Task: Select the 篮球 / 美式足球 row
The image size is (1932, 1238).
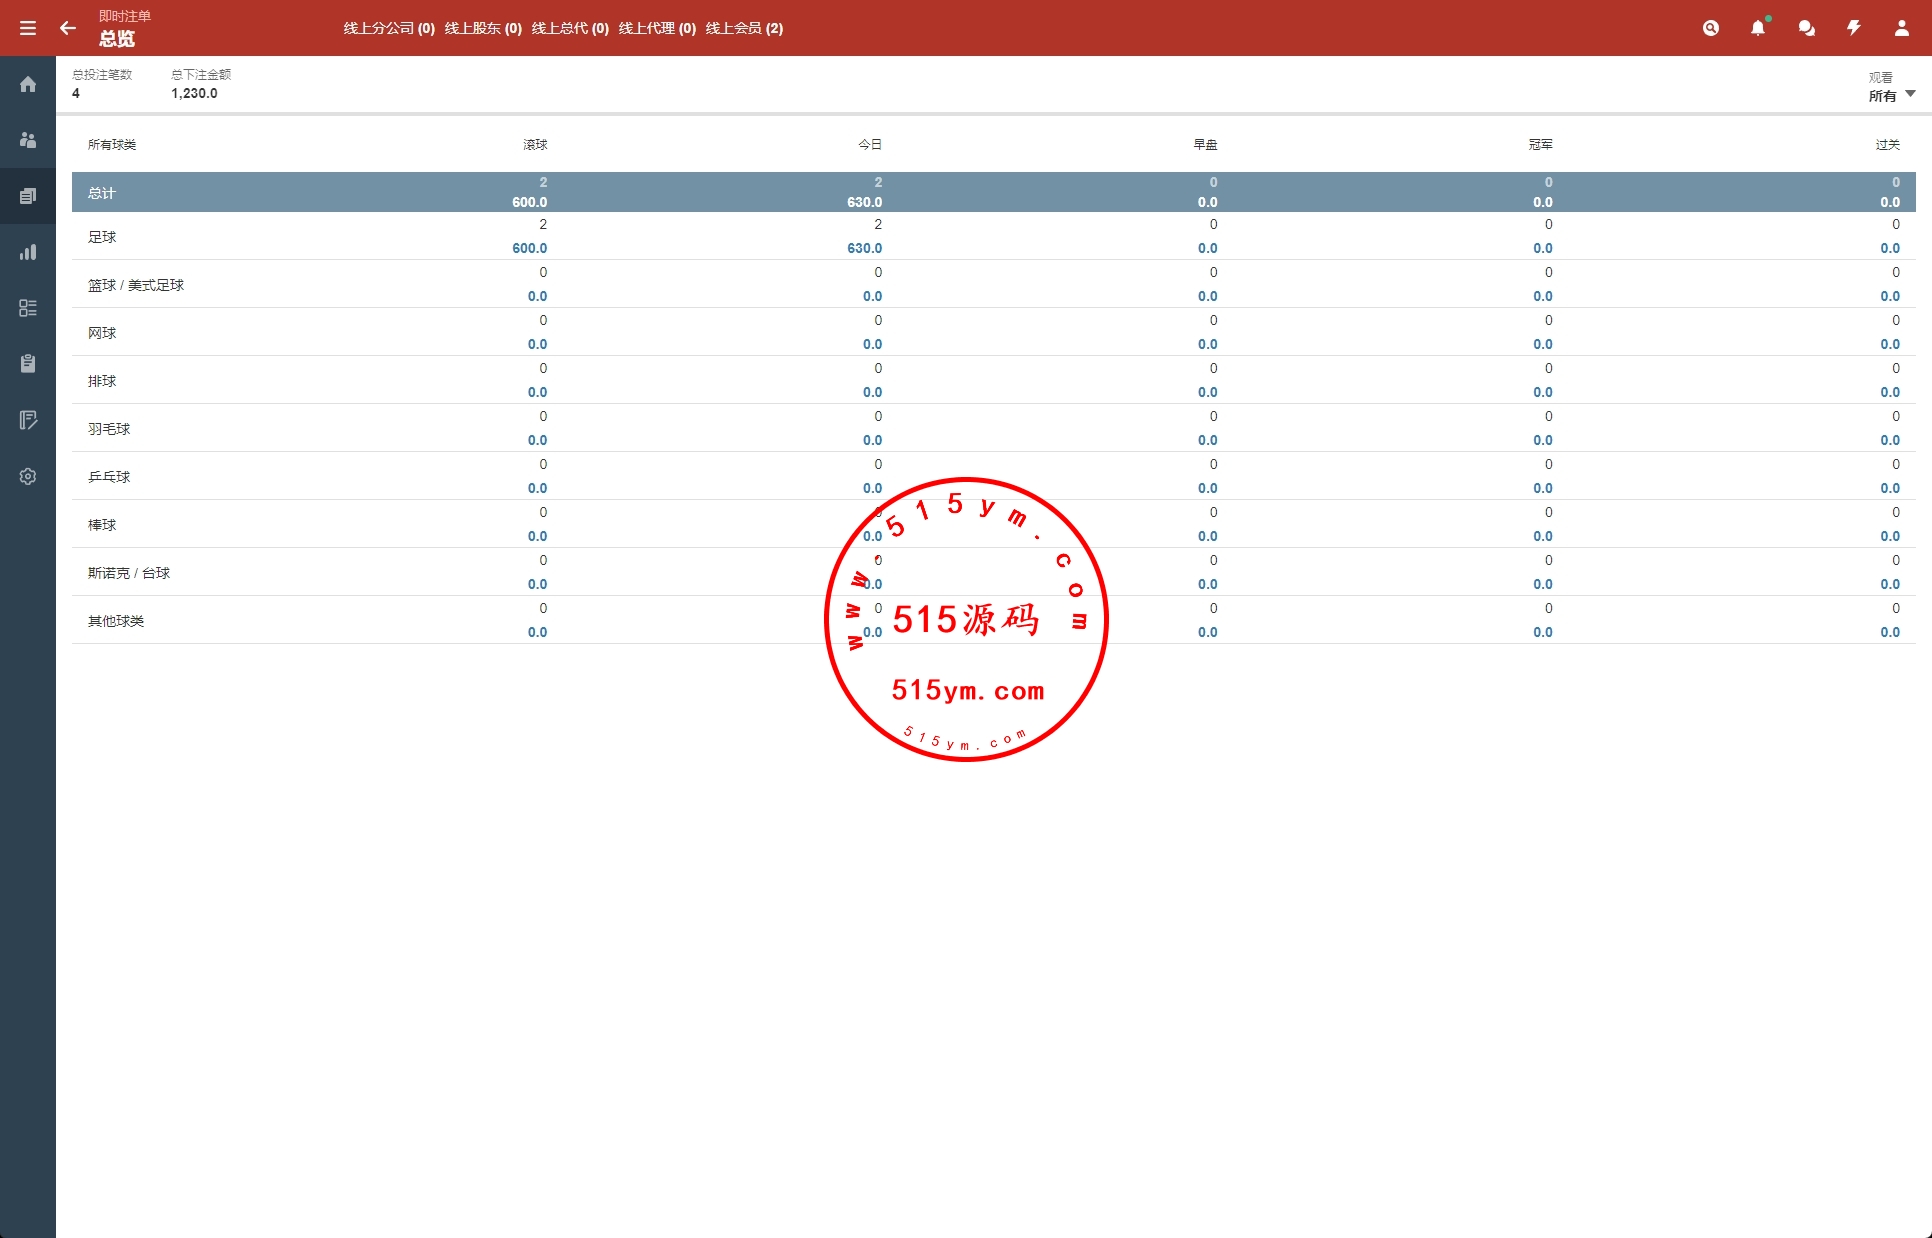Action: click(x=136, y=285)
